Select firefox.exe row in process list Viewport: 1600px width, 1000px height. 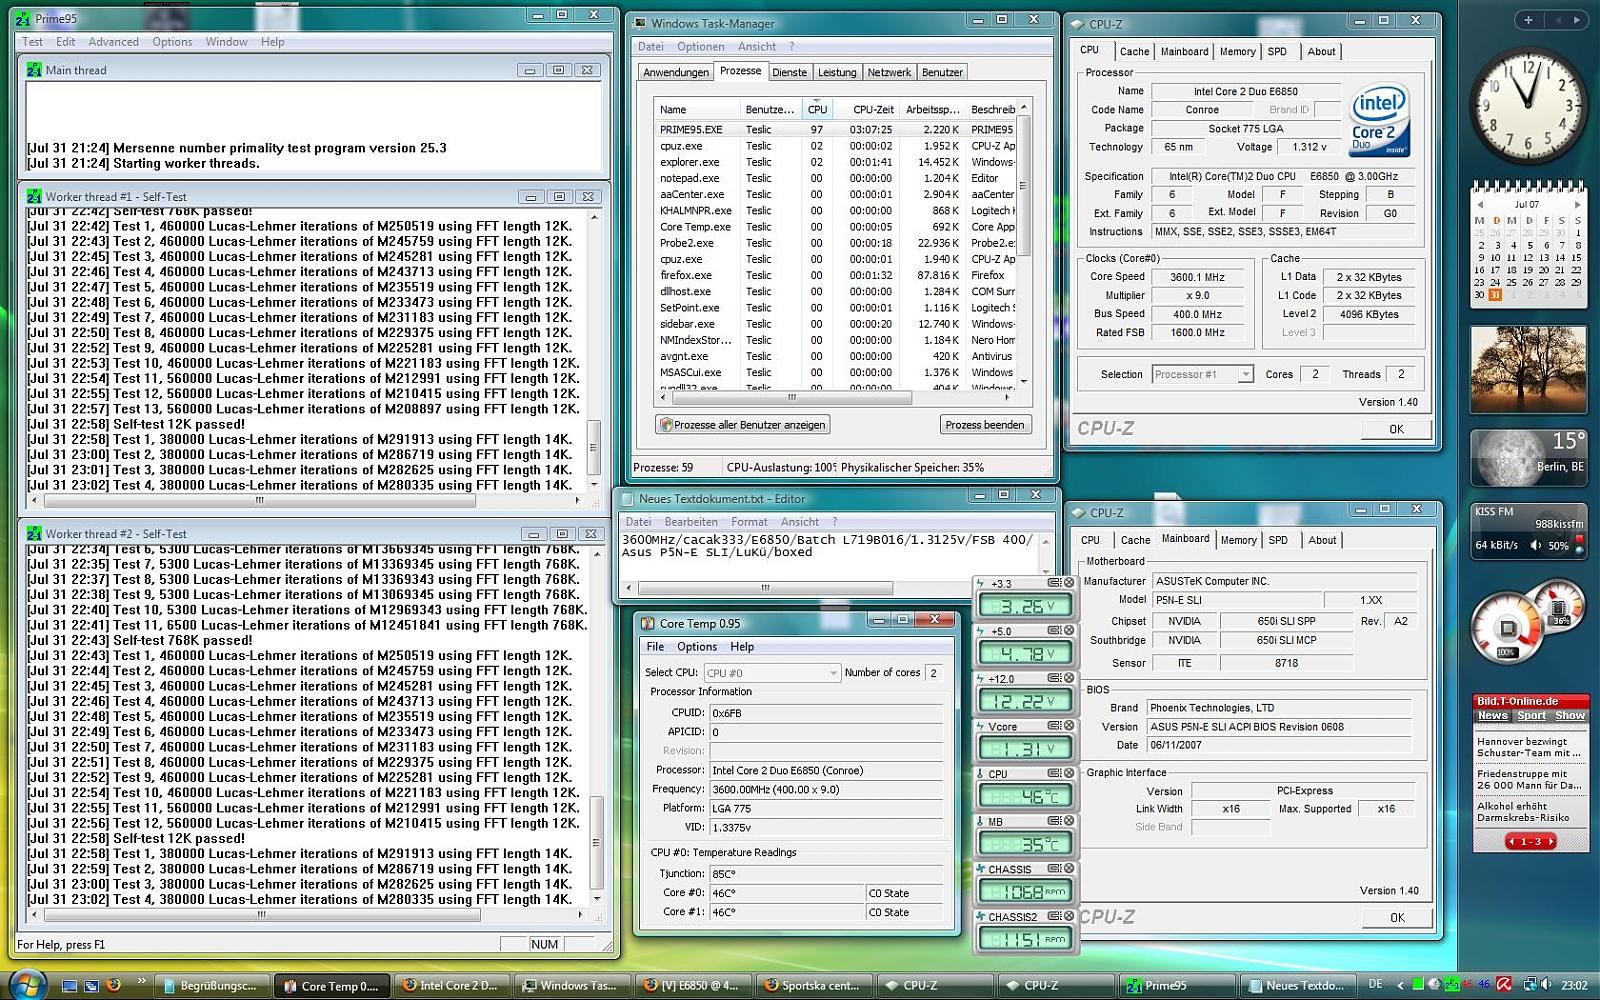pos(836,275)
